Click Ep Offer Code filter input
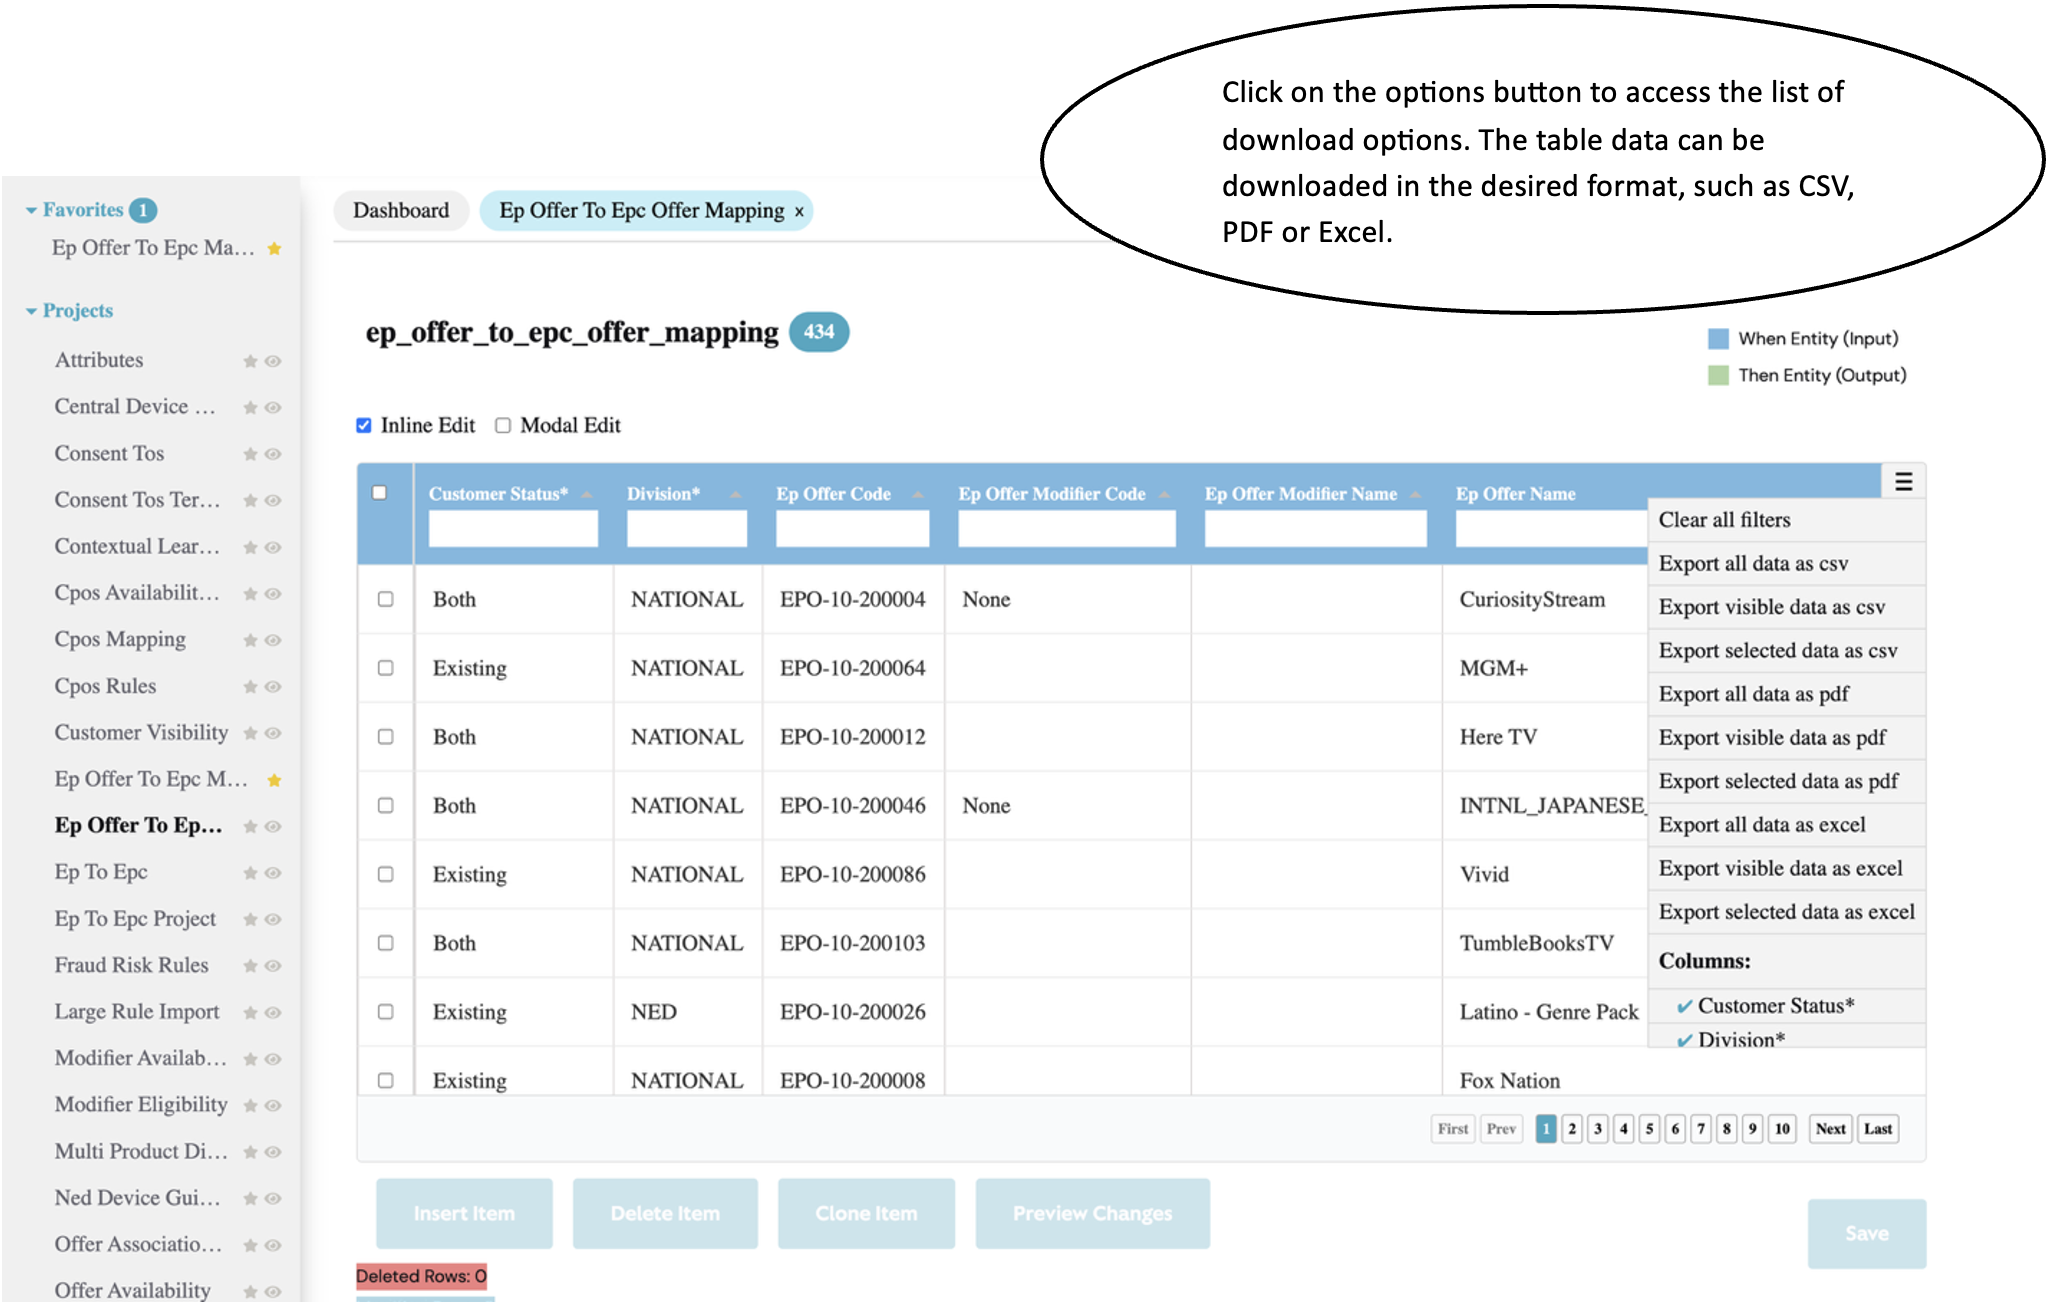This screenshot has width=2049, height=1302. 852,528
